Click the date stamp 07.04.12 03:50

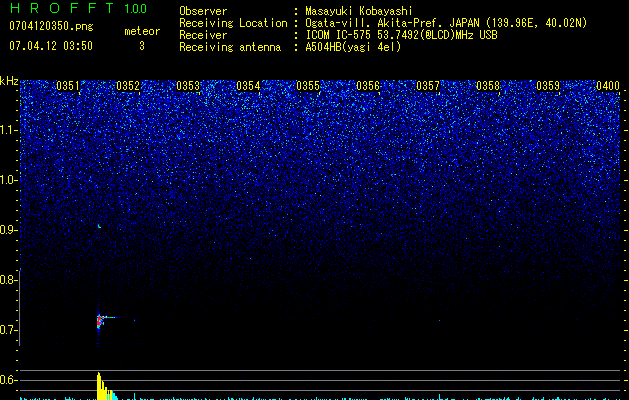point(51,46)
